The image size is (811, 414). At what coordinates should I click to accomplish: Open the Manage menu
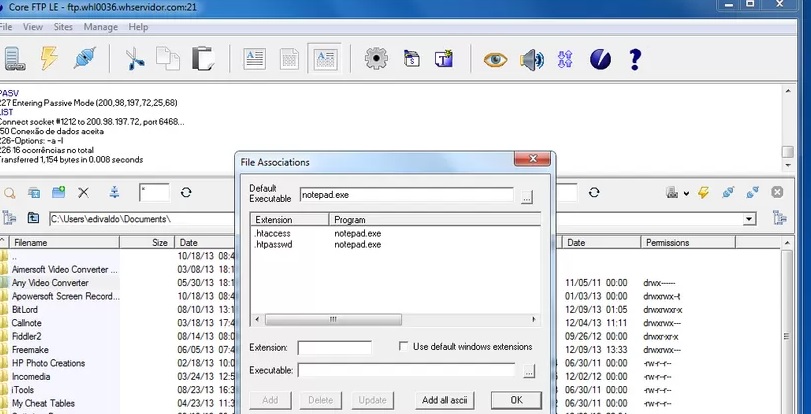point(100,27)
